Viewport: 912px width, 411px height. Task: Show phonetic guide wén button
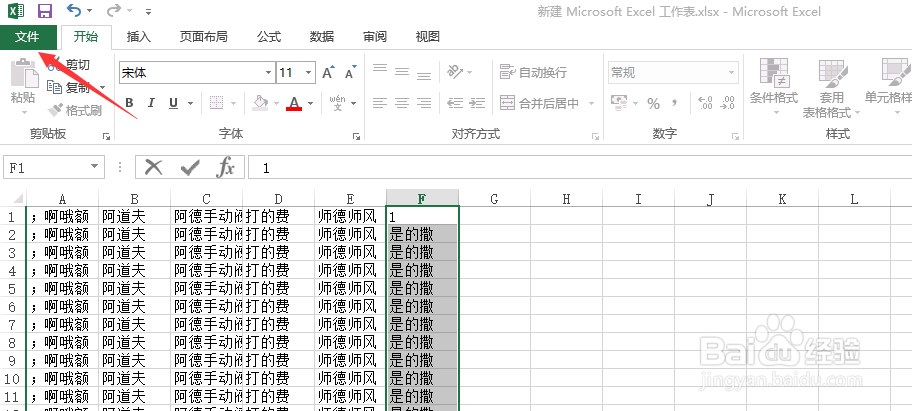(337, 103)
